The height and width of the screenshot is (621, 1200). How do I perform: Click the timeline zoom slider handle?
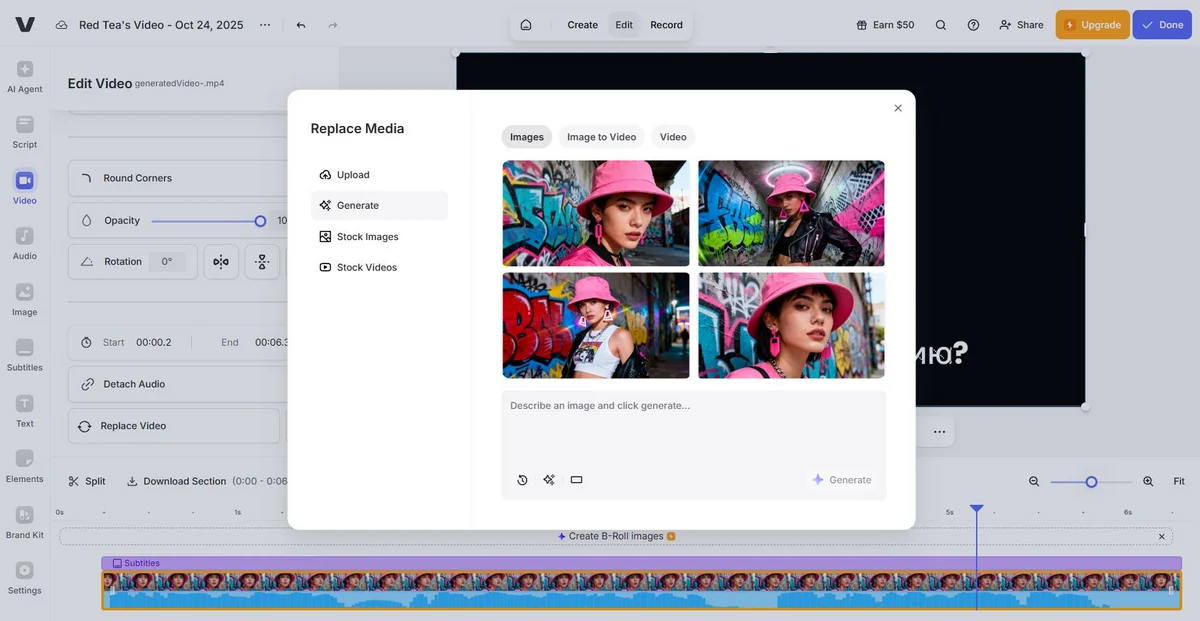click(1091, 482)
